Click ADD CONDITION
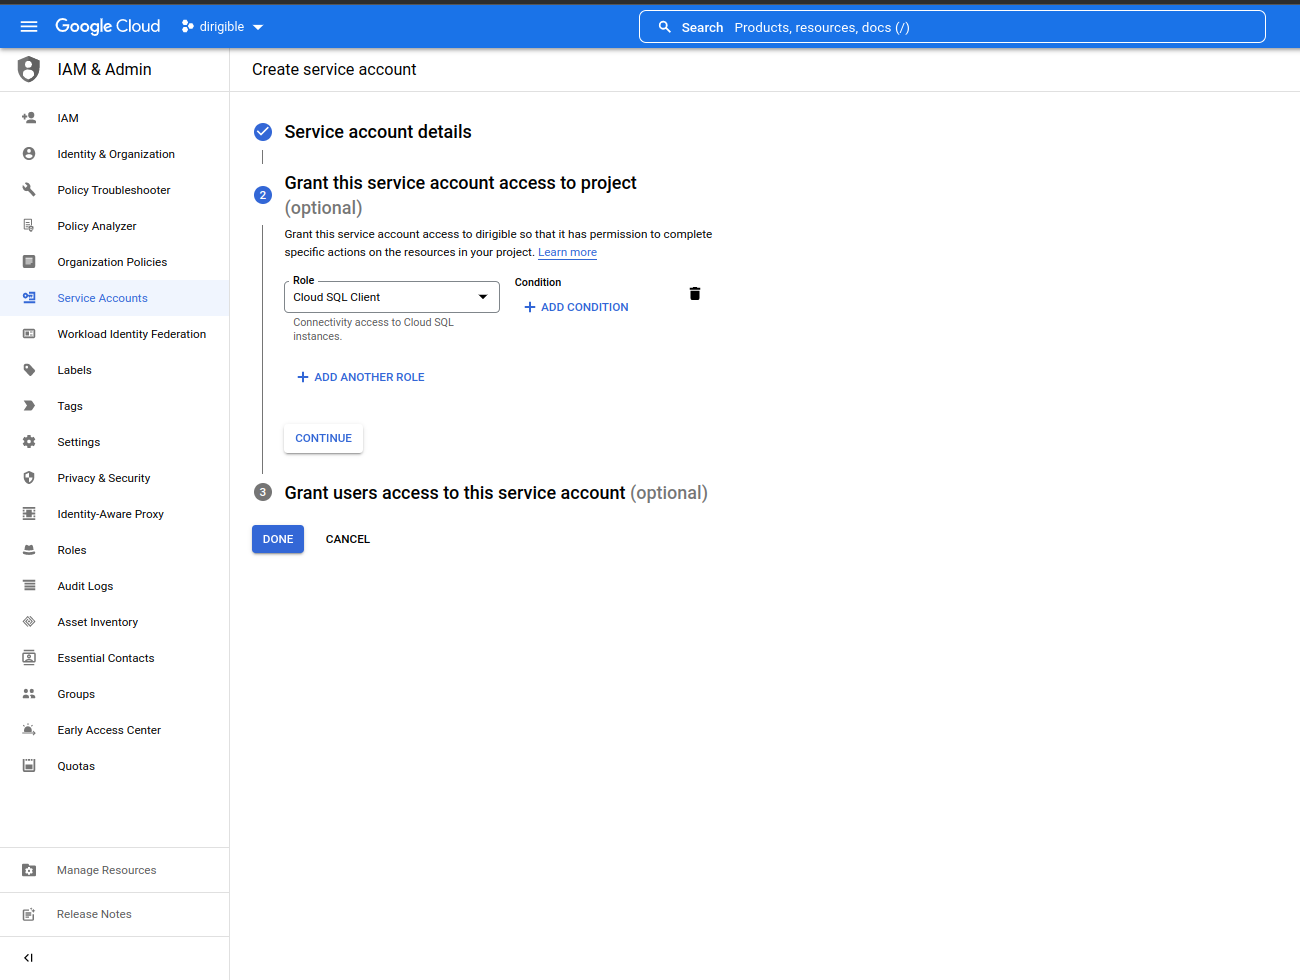Image resolution: width=1300 pixels, height=980 pixels. coord(576,307)
